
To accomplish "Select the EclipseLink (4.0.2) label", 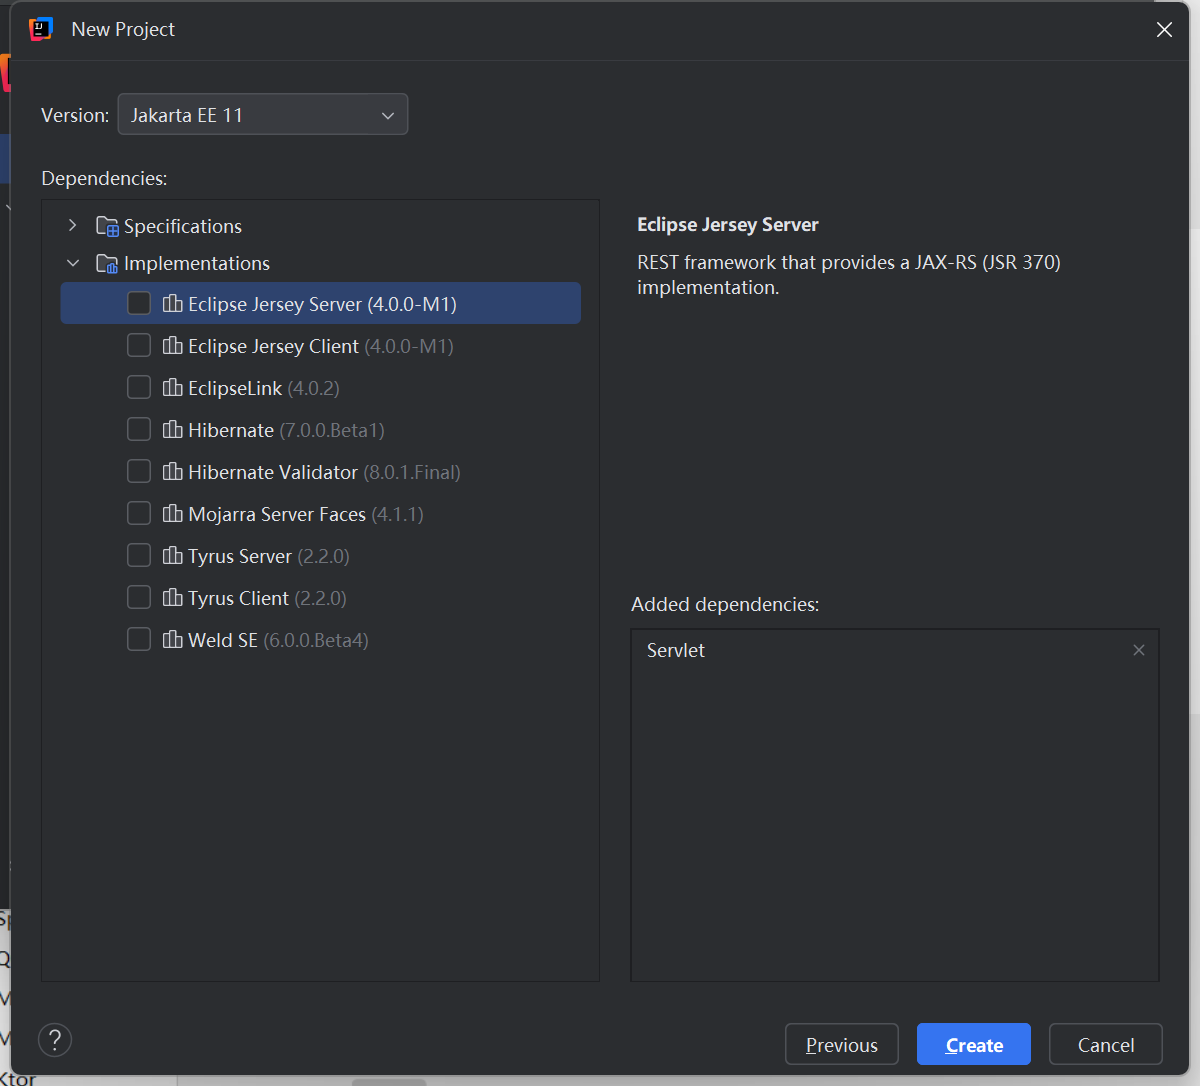I will (x=264, y=388).
